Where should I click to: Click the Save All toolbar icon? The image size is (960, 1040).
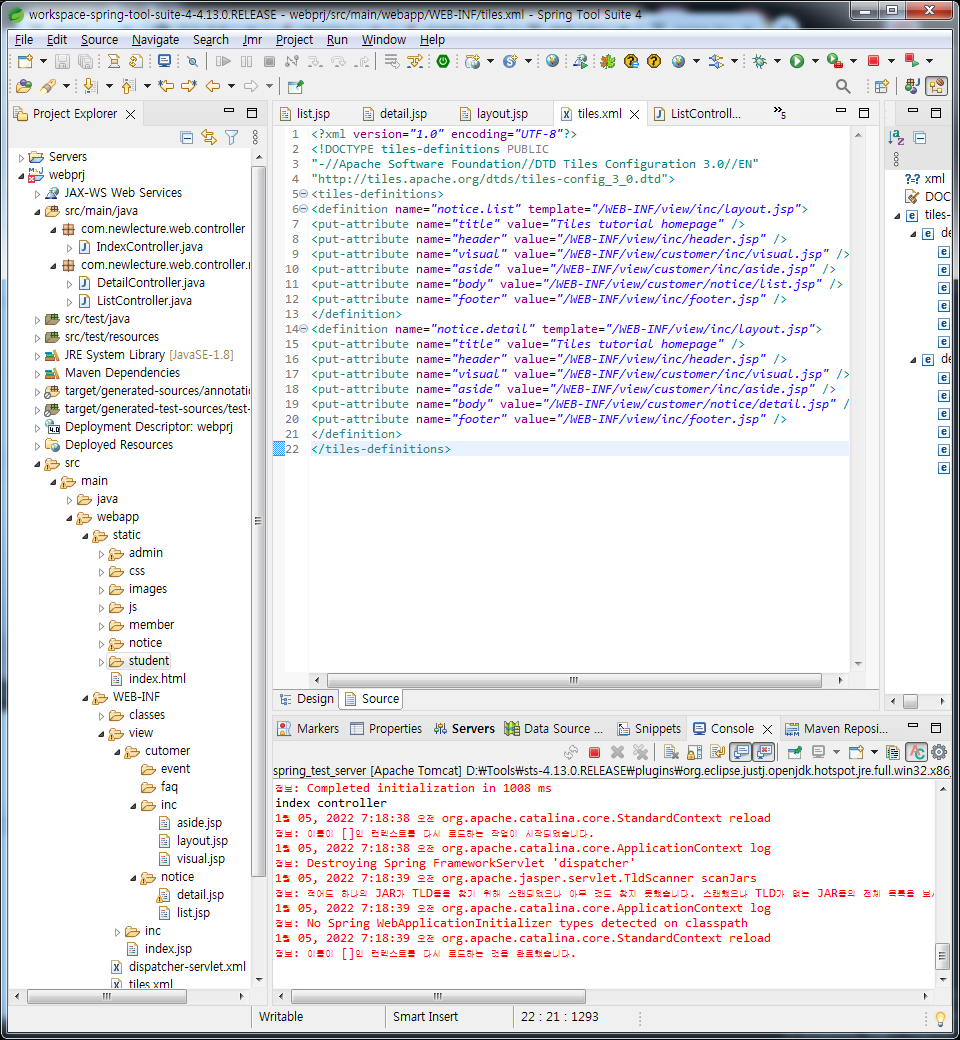(86, 62)
